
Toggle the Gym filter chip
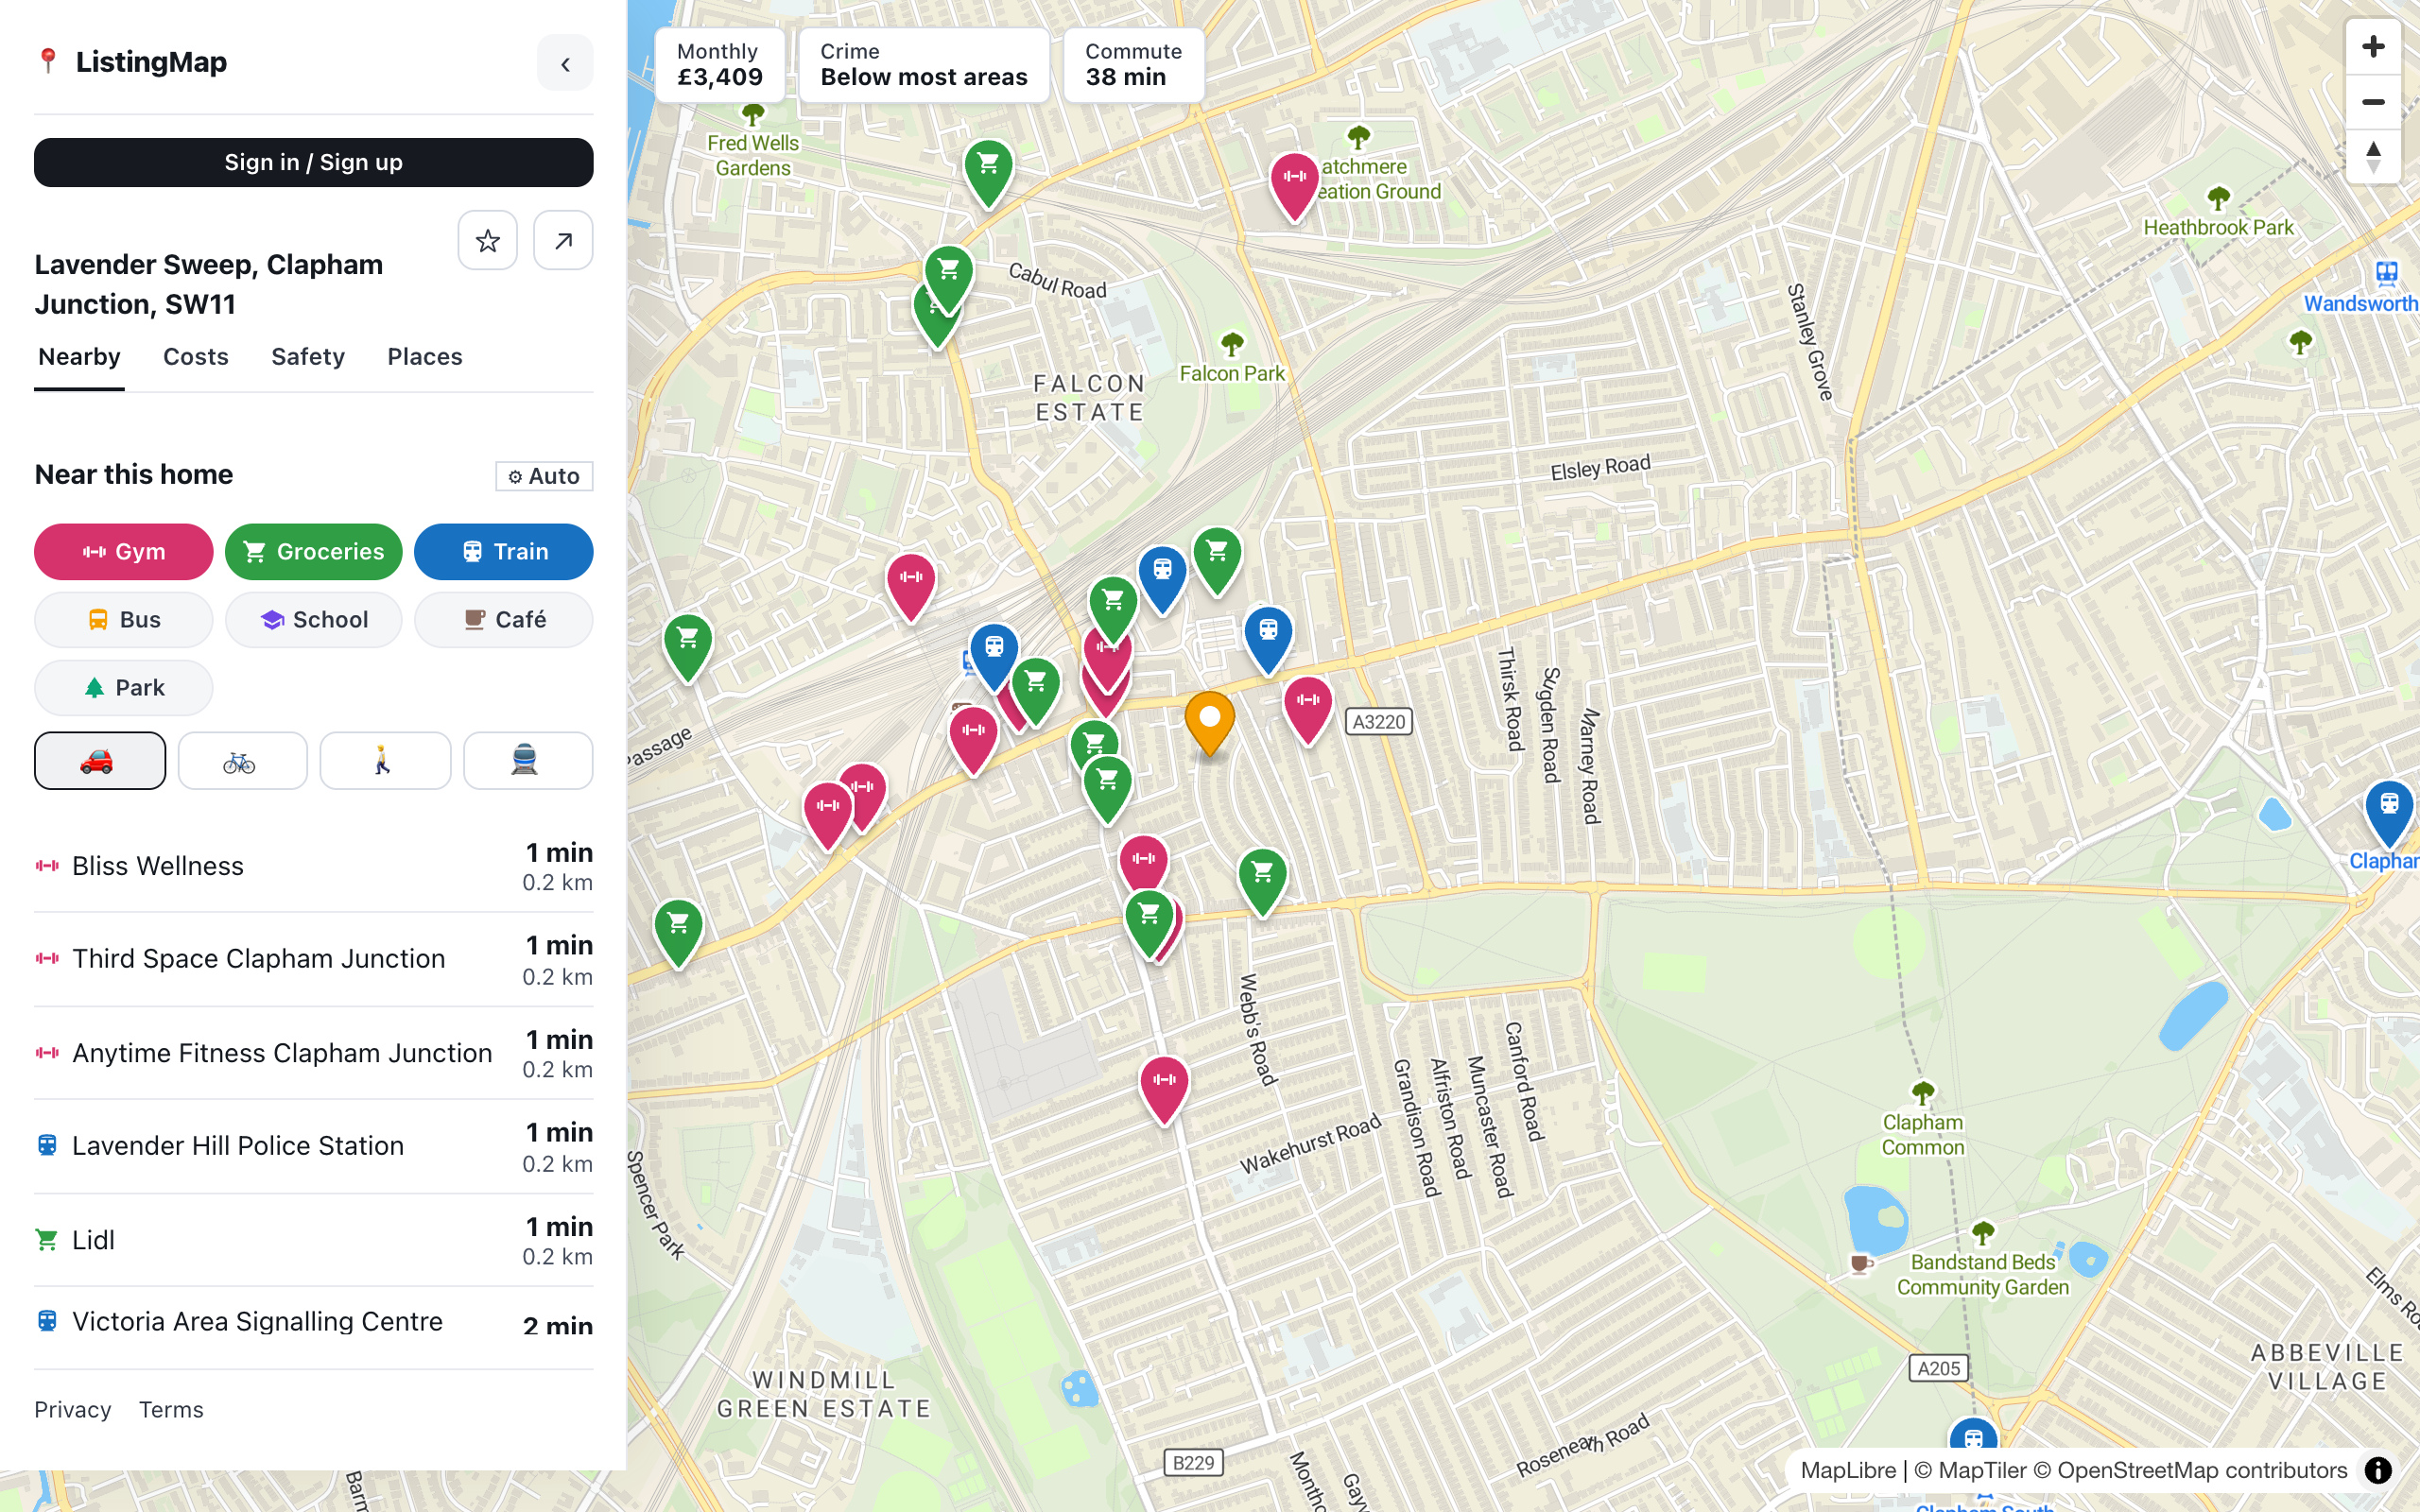tap(124, 552)
